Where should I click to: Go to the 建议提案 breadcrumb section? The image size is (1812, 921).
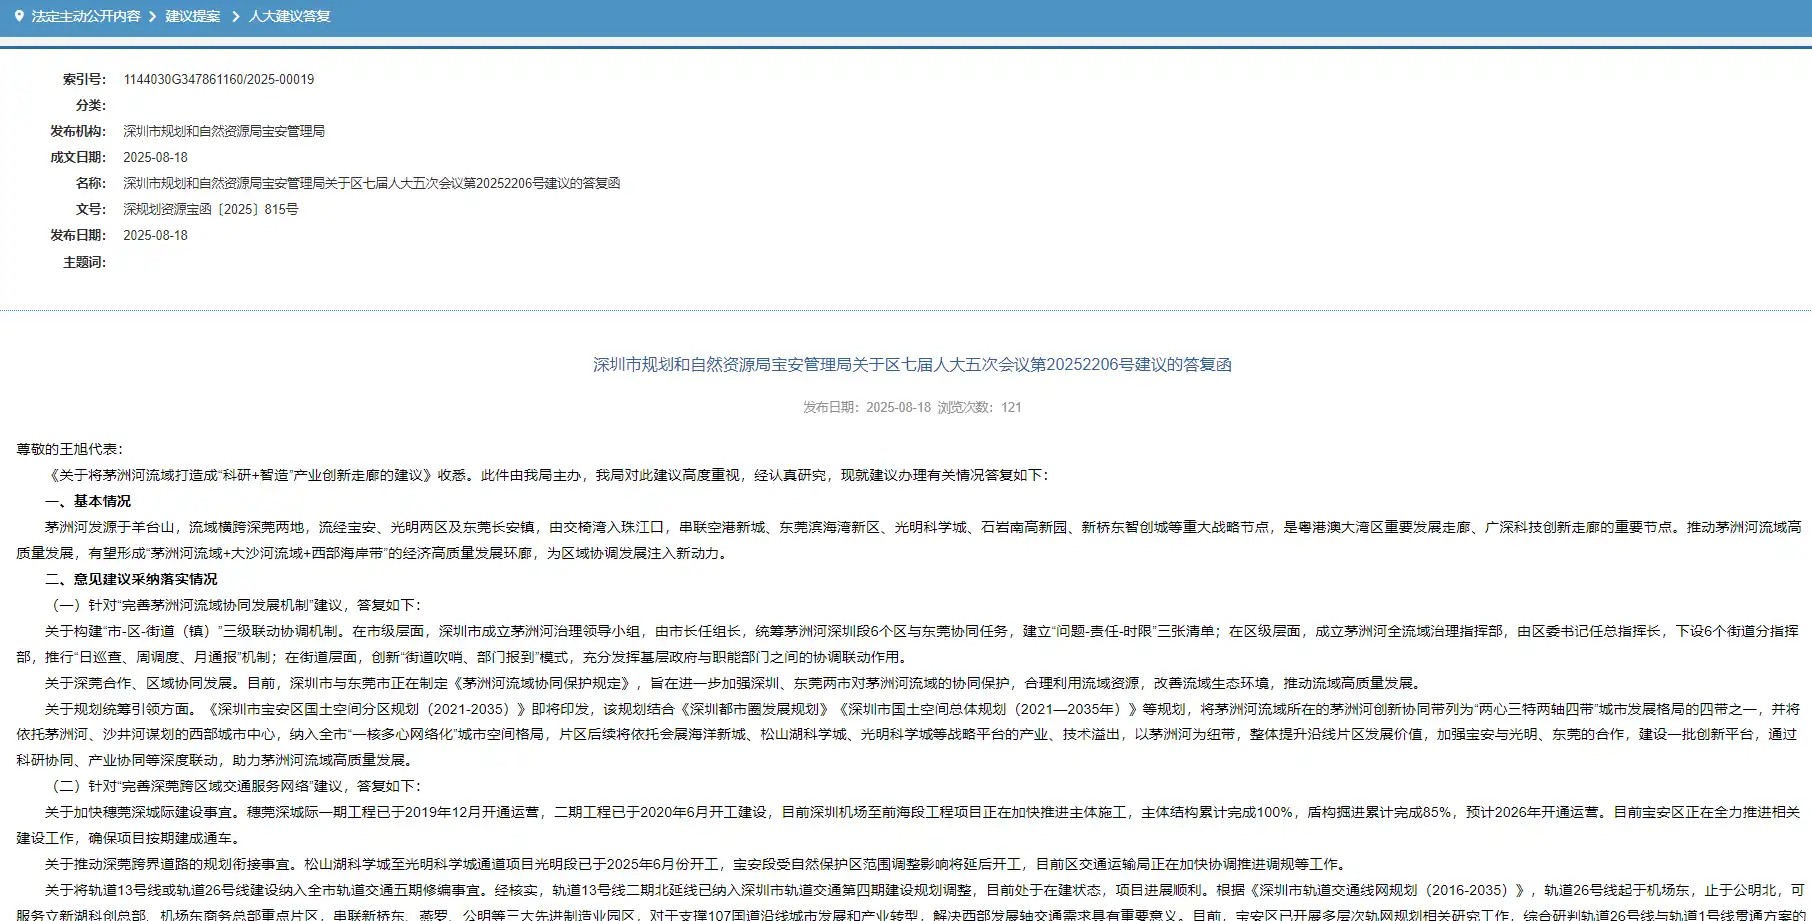coord(192,16)
